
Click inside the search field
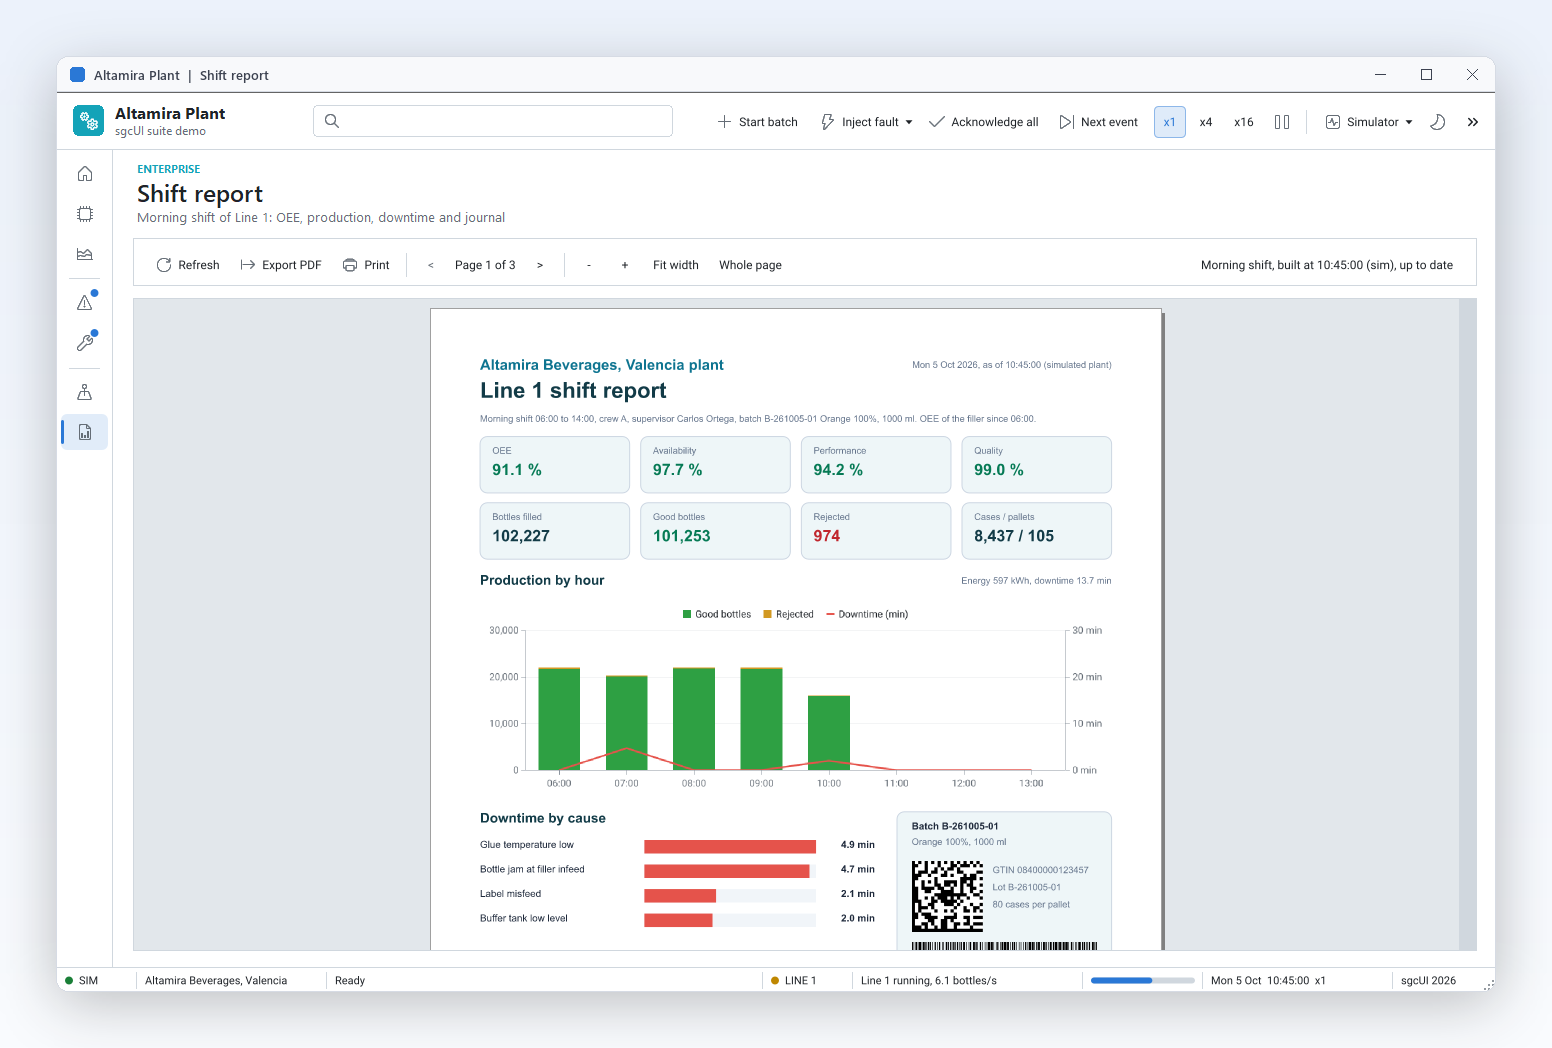493,121
